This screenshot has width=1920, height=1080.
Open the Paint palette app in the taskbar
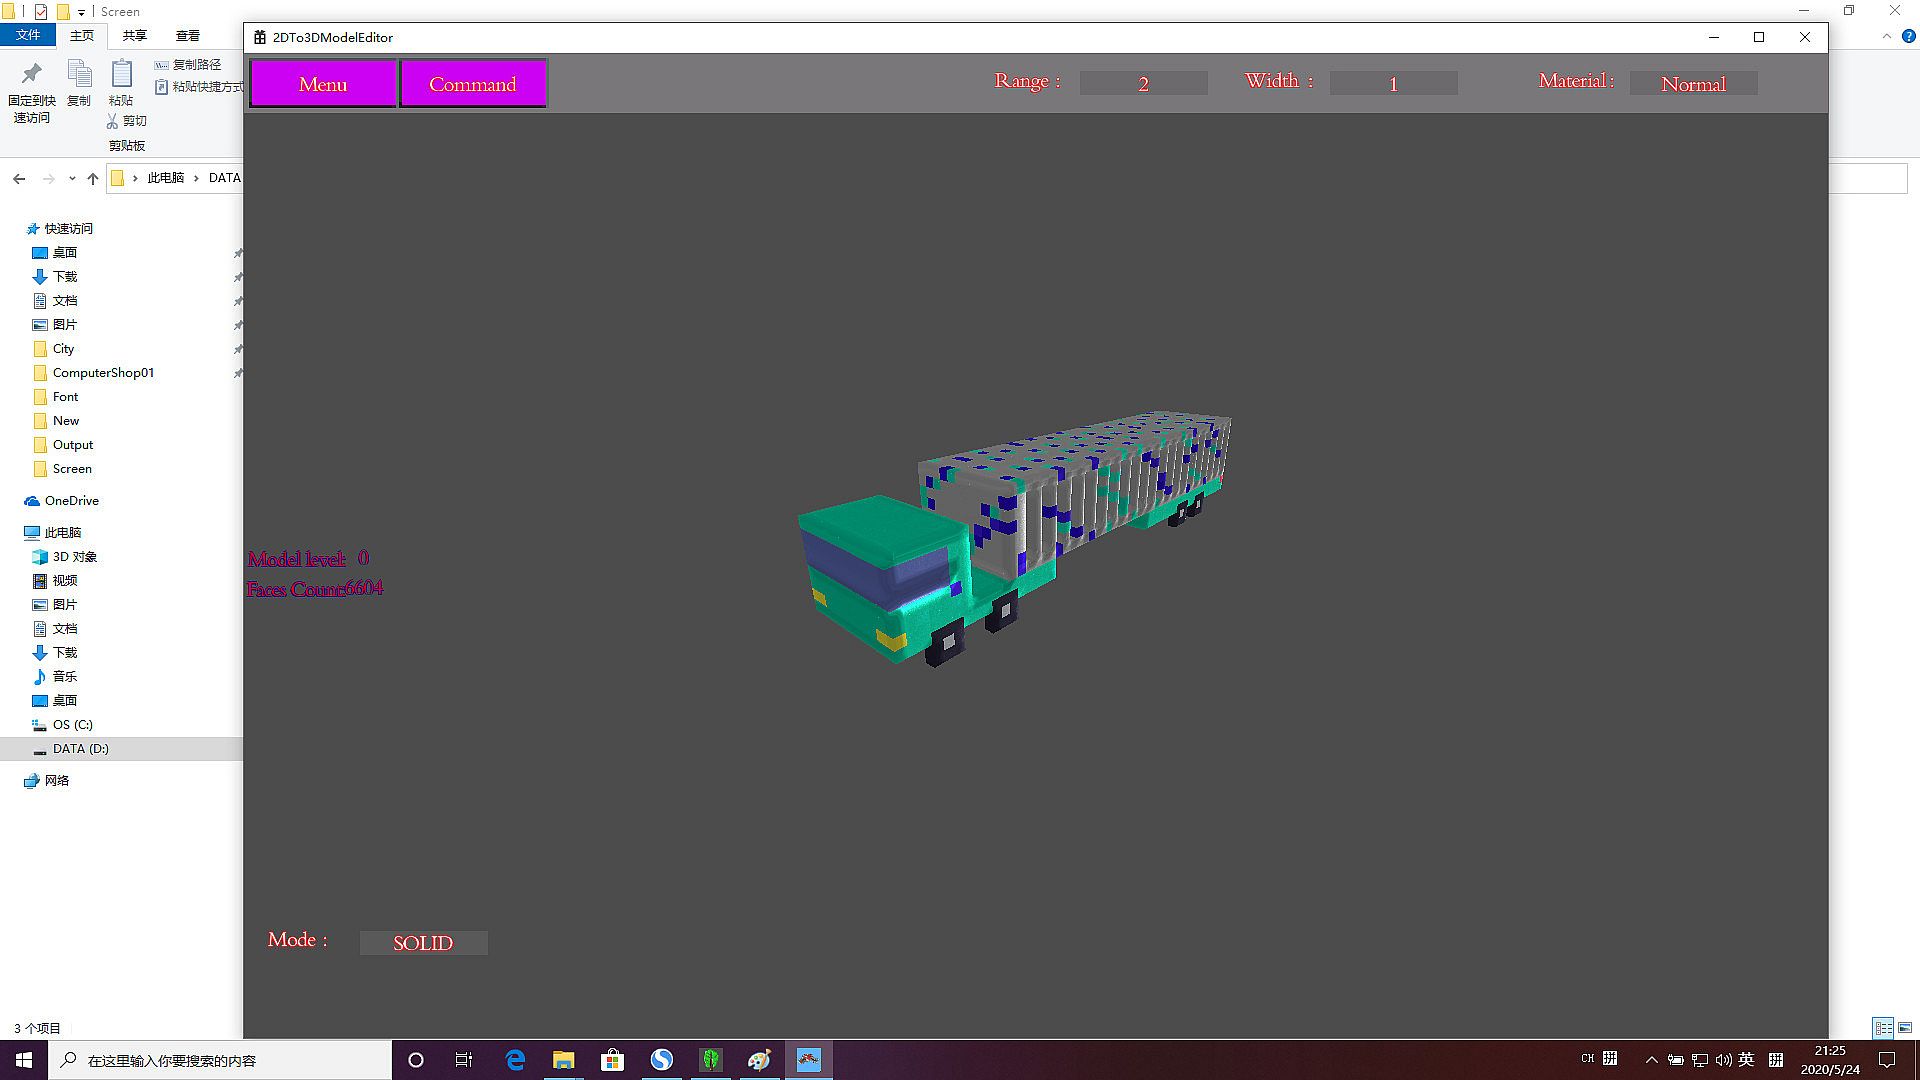[759, 1060]
